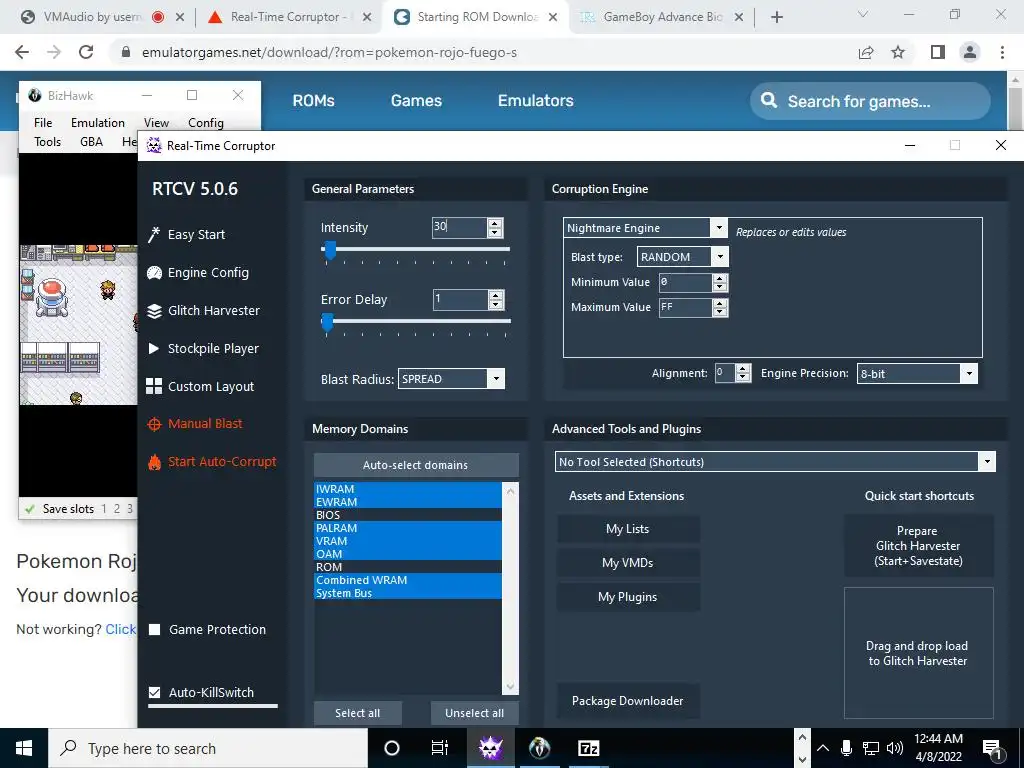Increase Error Delay stepper value
The width and height of the screenshot is (1024, 768).
(496, 295)
